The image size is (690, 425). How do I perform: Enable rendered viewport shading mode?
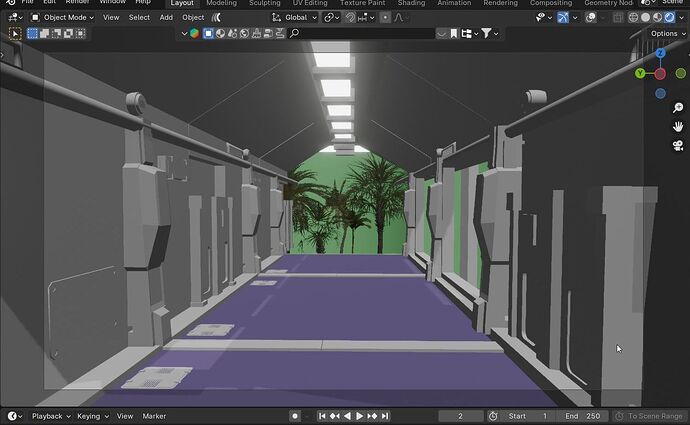(x=669, y=17)
